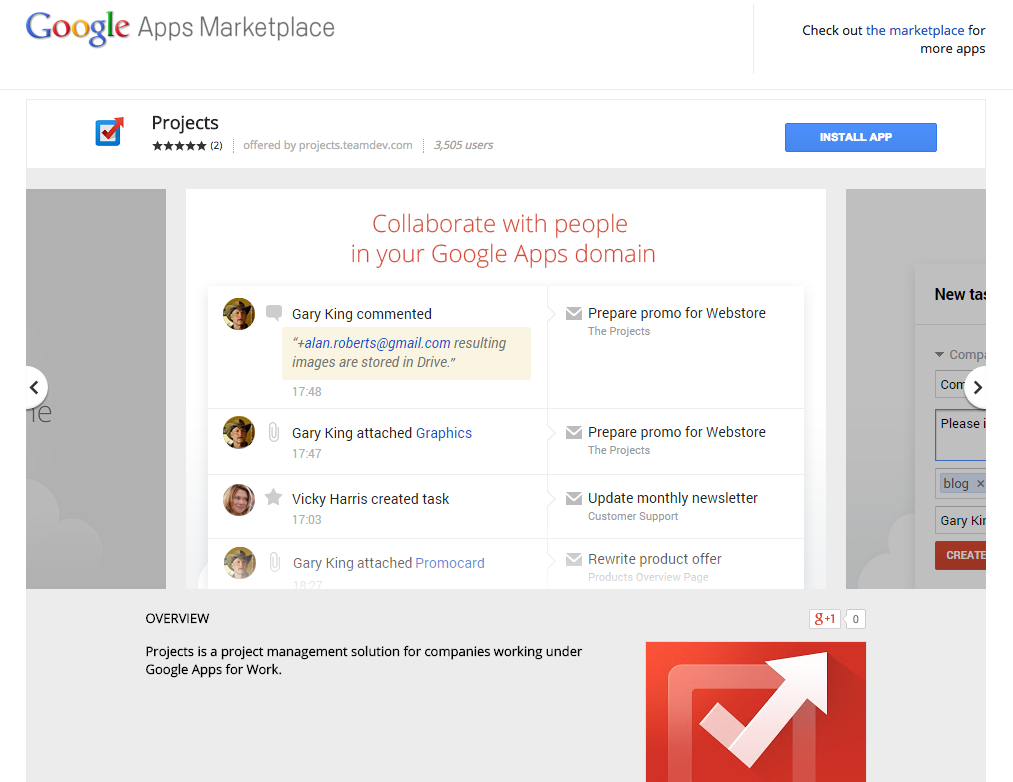Click the red Create button
1013x782 pixels.
[x=961, y=555]
